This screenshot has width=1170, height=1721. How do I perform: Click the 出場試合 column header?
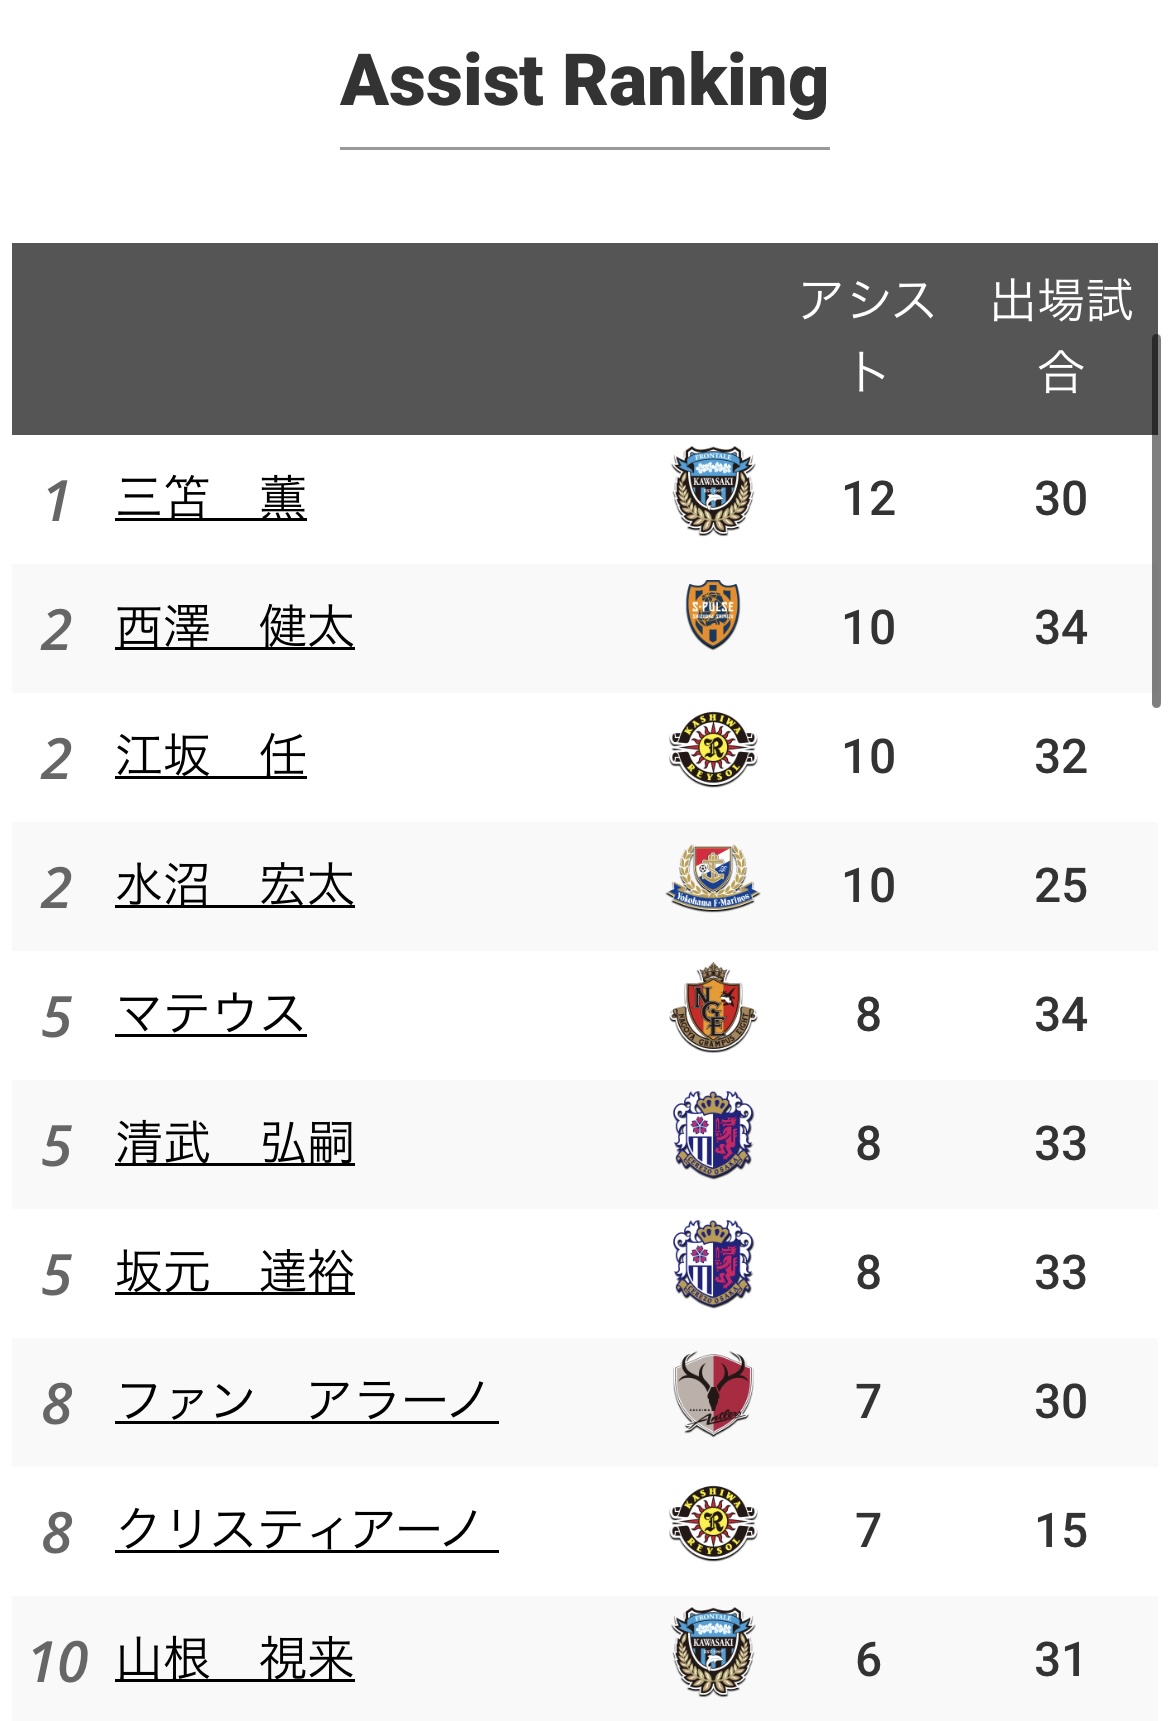point(1061,337)
